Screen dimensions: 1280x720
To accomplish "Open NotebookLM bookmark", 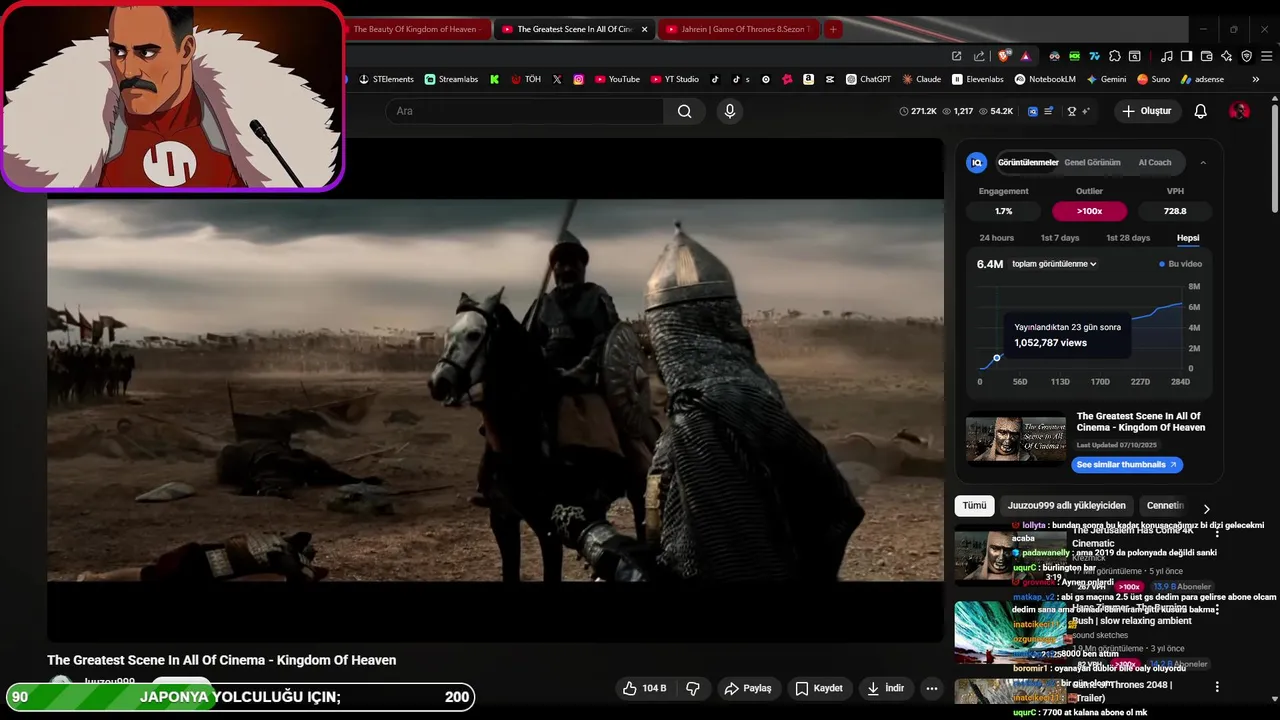I will 1045,79.
